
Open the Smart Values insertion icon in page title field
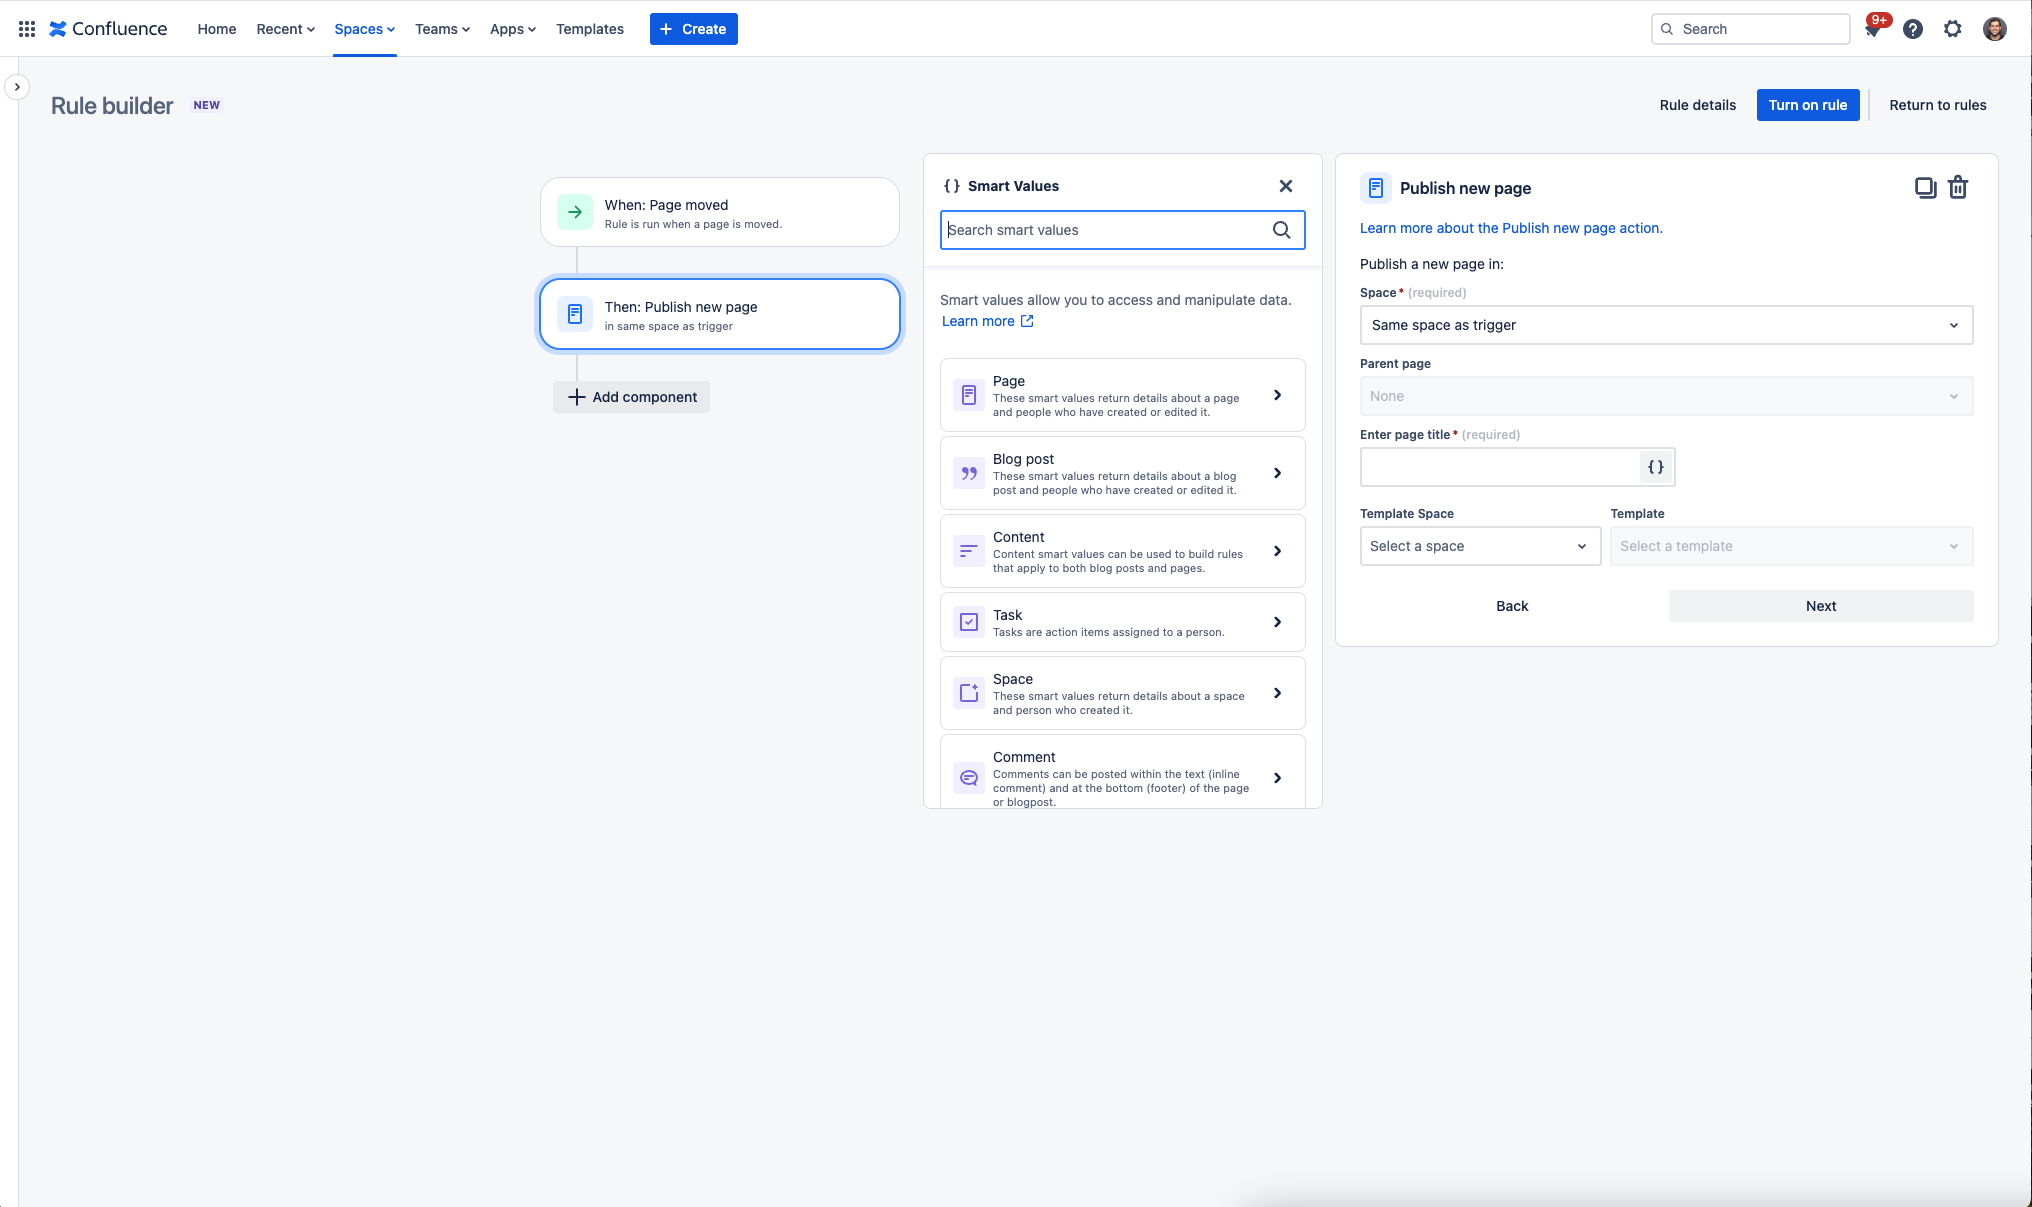(x=1655, y=466)
